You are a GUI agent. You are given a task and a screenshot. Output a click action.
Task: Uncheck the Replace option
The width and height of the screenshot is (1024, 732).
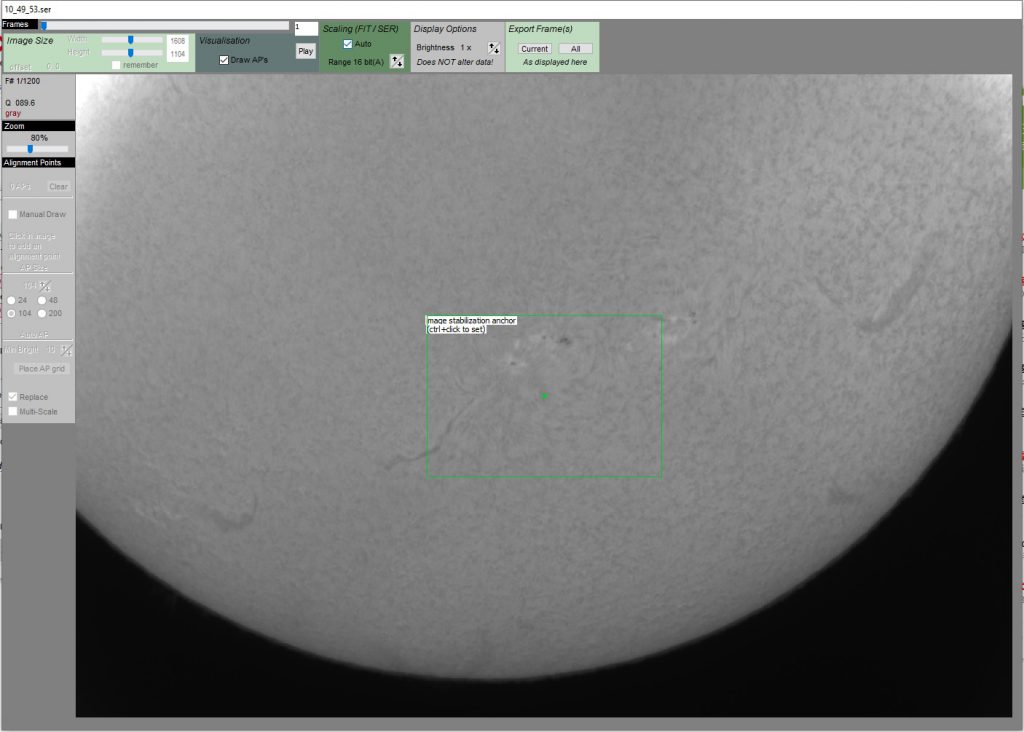coord(12,397)
